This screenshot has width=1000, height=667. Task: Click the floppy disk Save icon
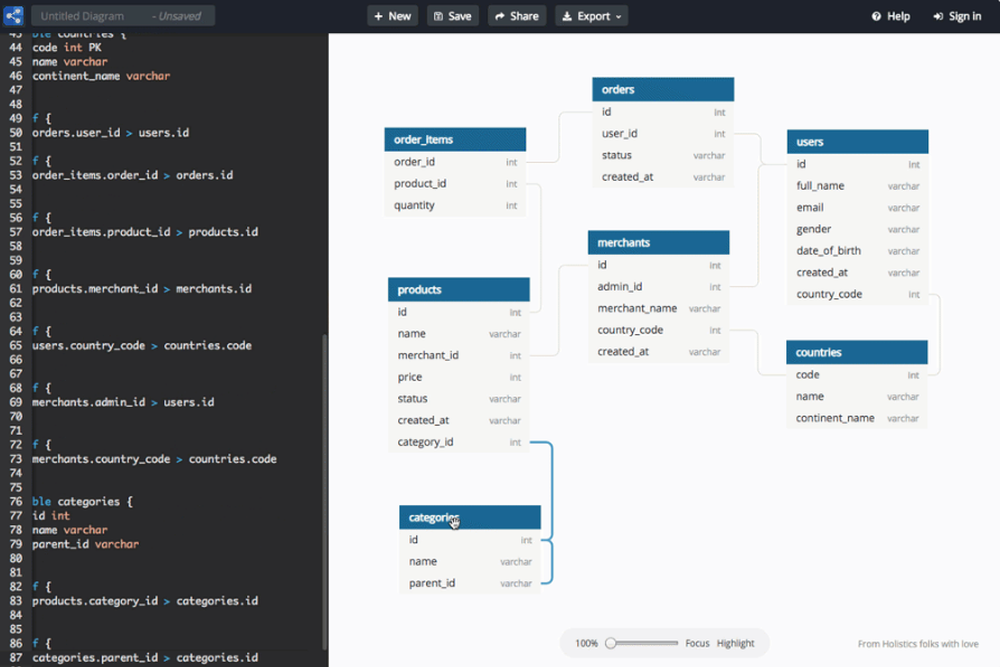(x=438, y=16)
